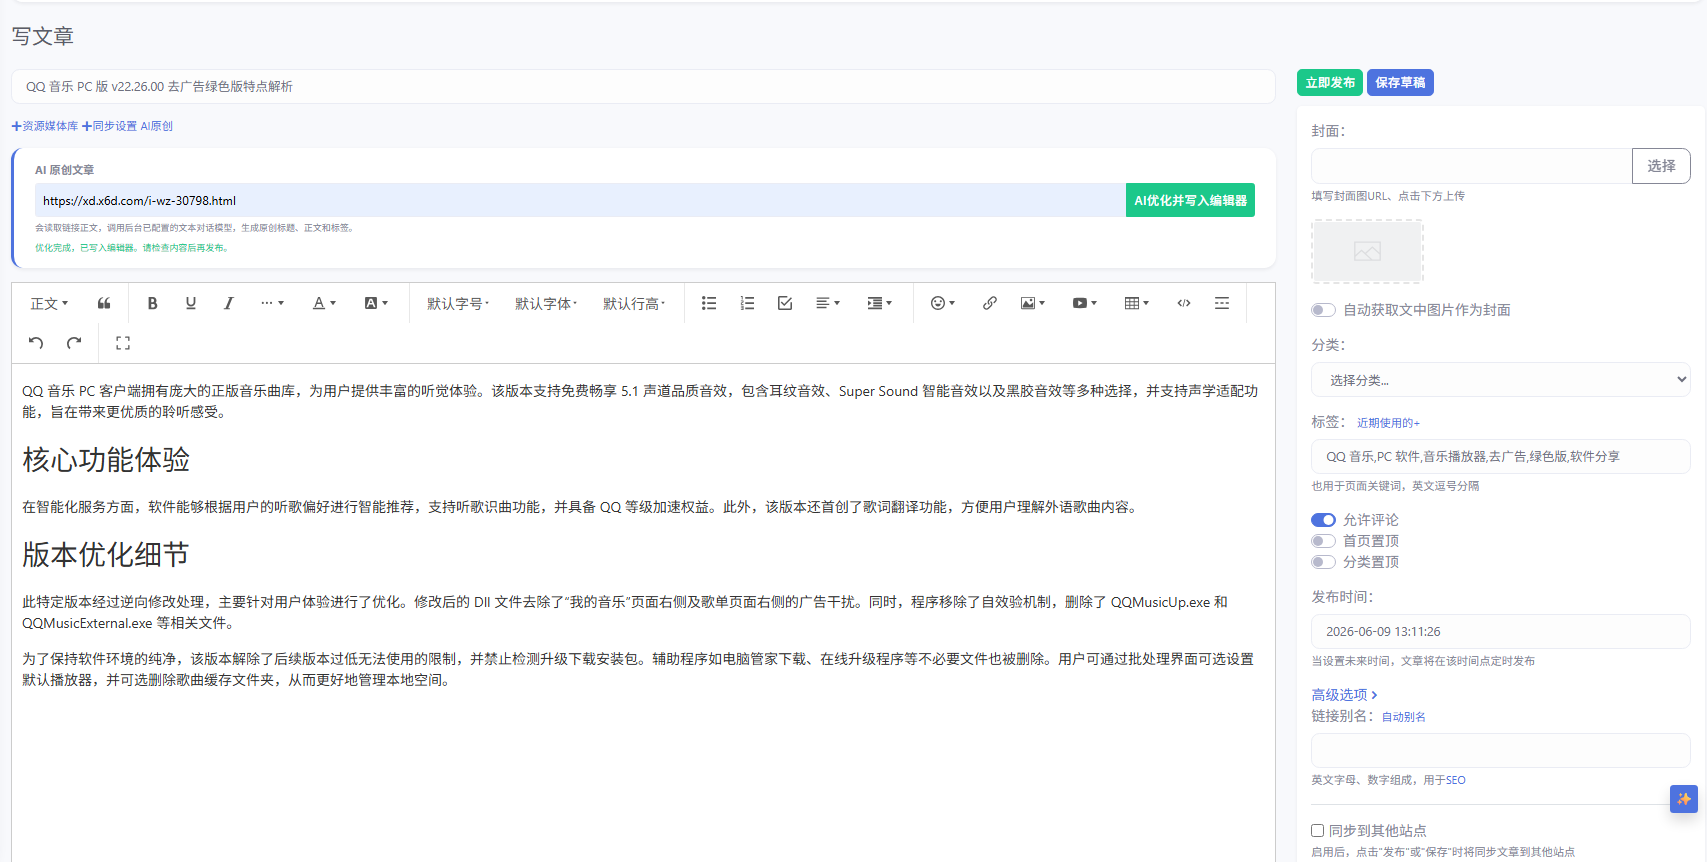Click the 立即发布 publish button

(x=1330, y=83)
